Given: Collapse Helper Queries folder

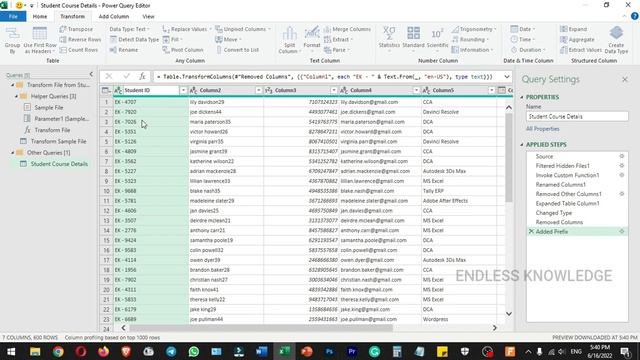Looking at the screenshot, I should [17, 96].
